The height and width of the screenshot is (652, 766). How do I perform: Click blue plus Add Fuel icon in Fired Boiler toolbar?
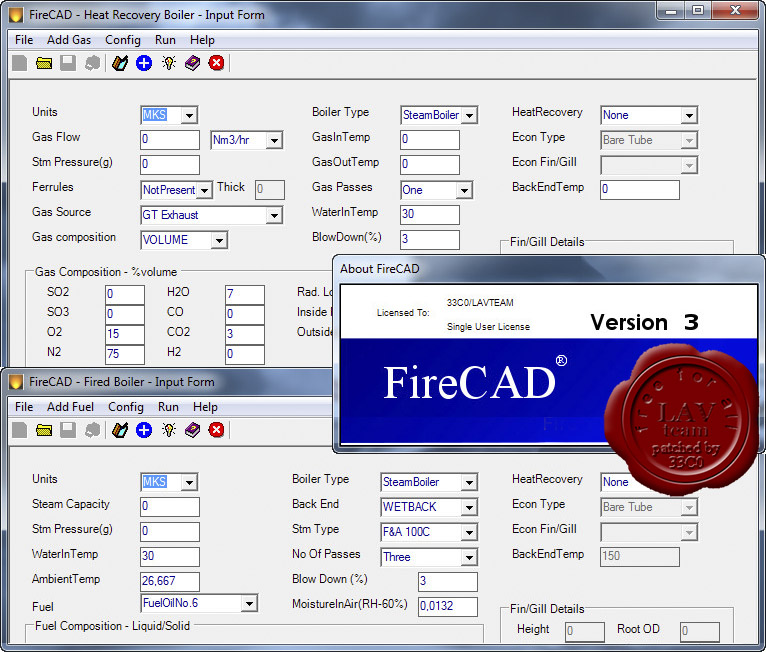point(144,430)
